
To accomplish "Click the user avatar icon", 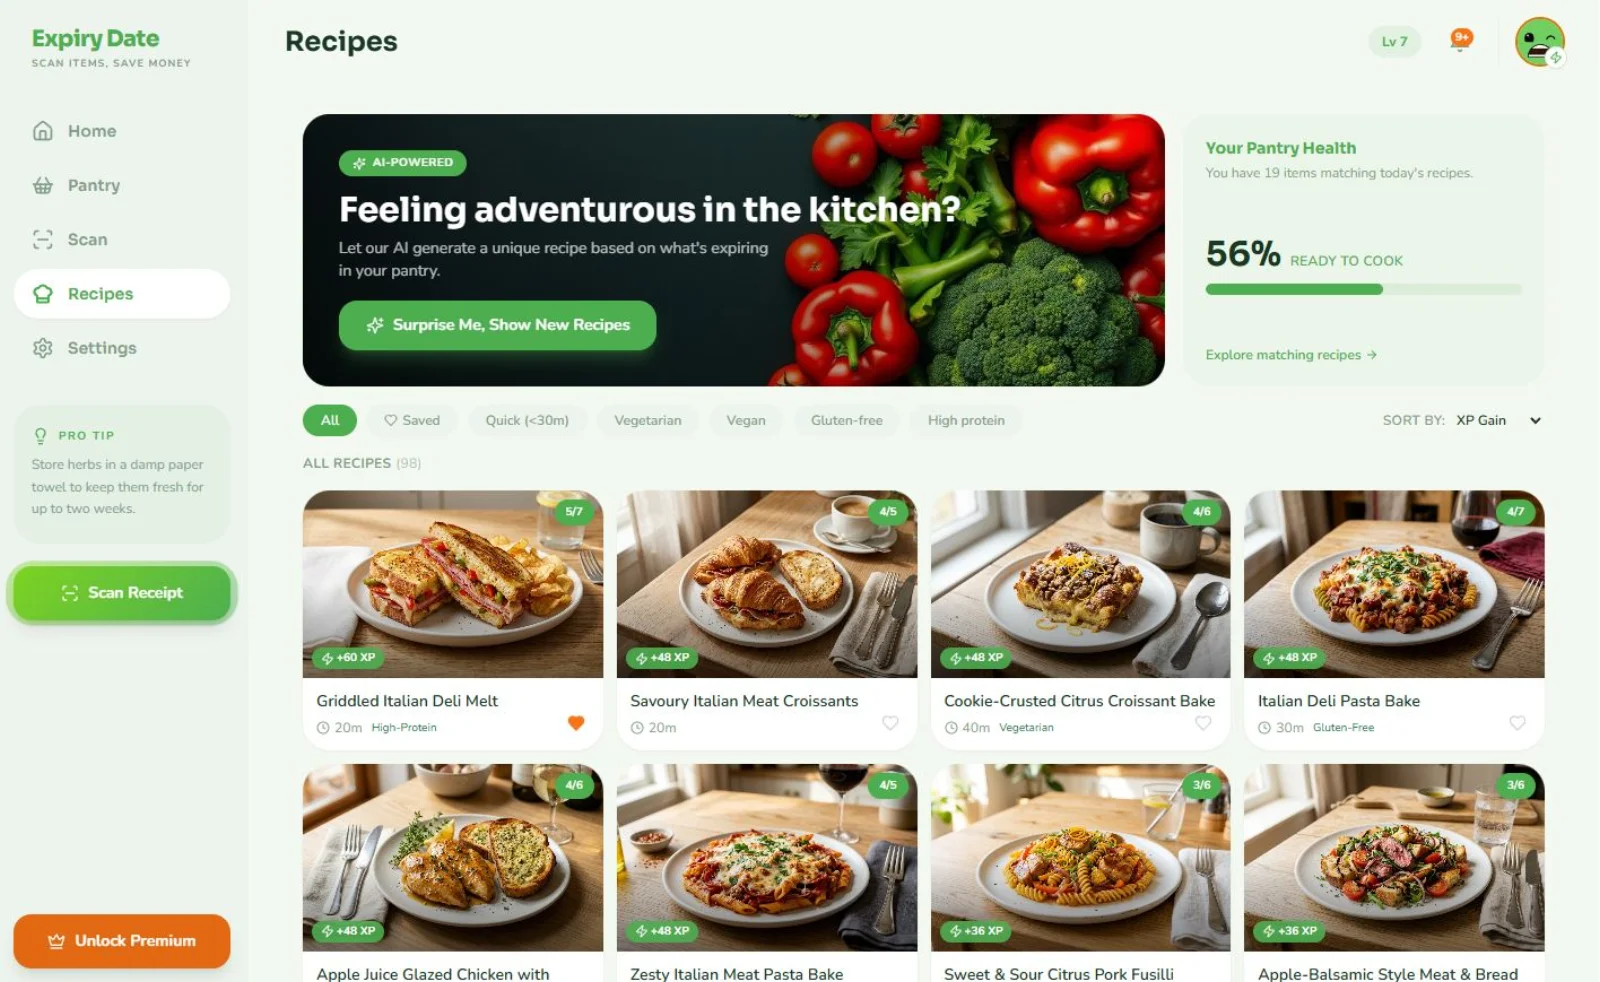I will [1539, 42].
